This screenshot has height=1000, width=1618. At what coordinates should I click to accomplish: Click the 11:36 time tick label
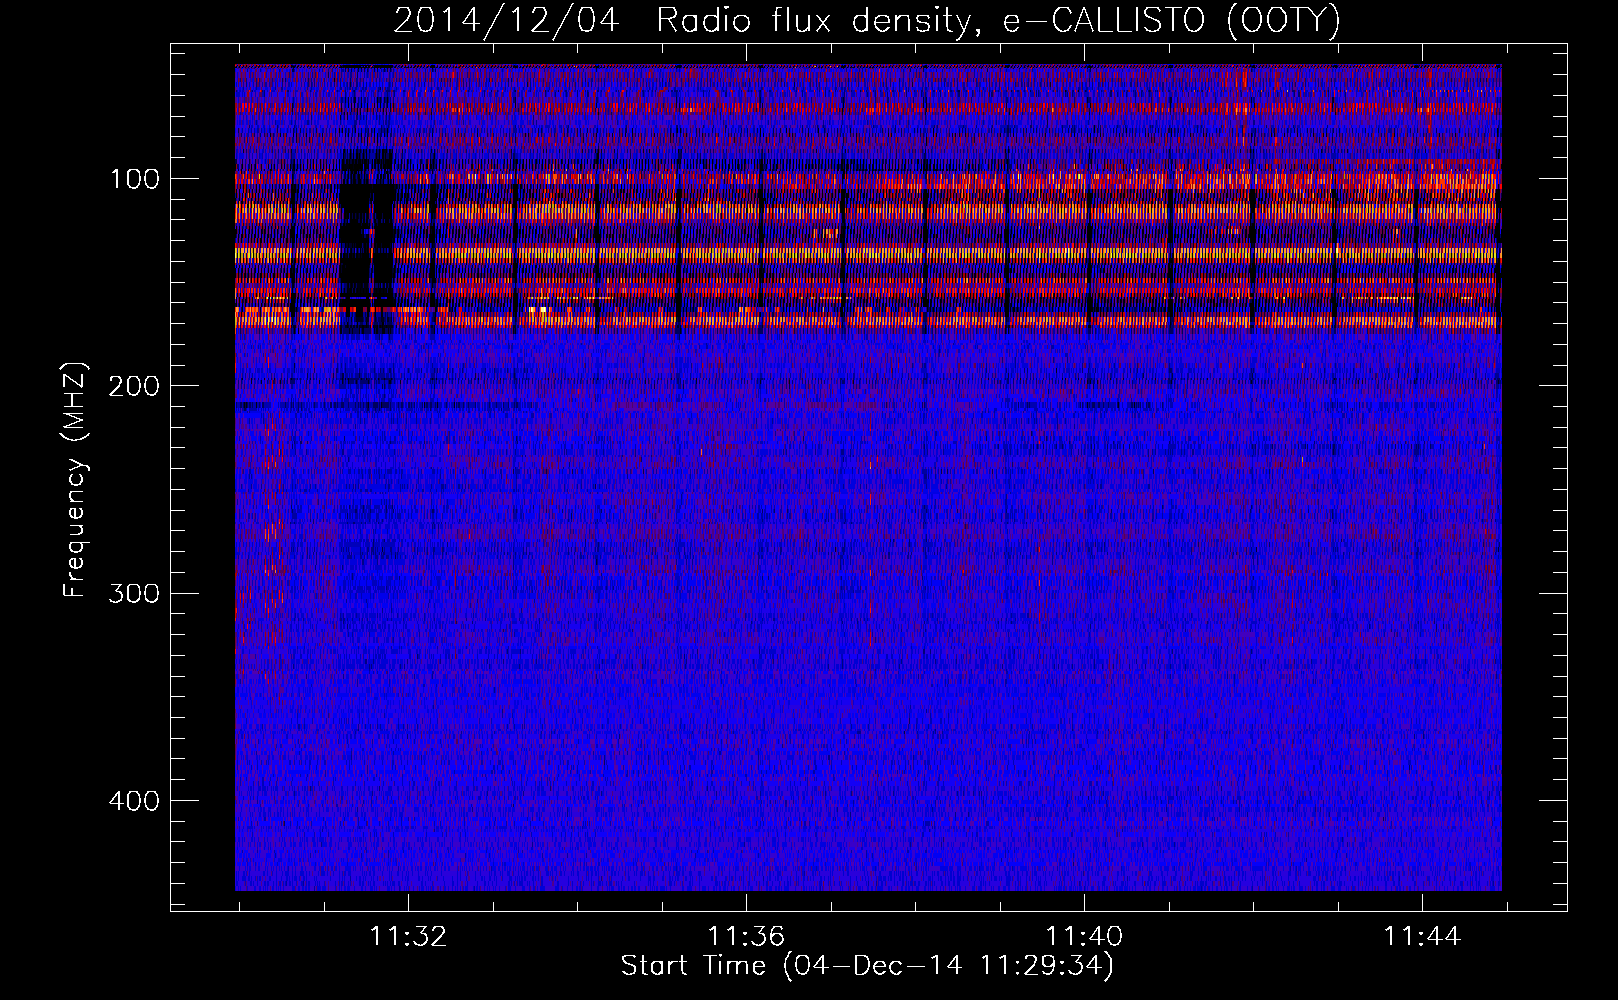point(746,937)
